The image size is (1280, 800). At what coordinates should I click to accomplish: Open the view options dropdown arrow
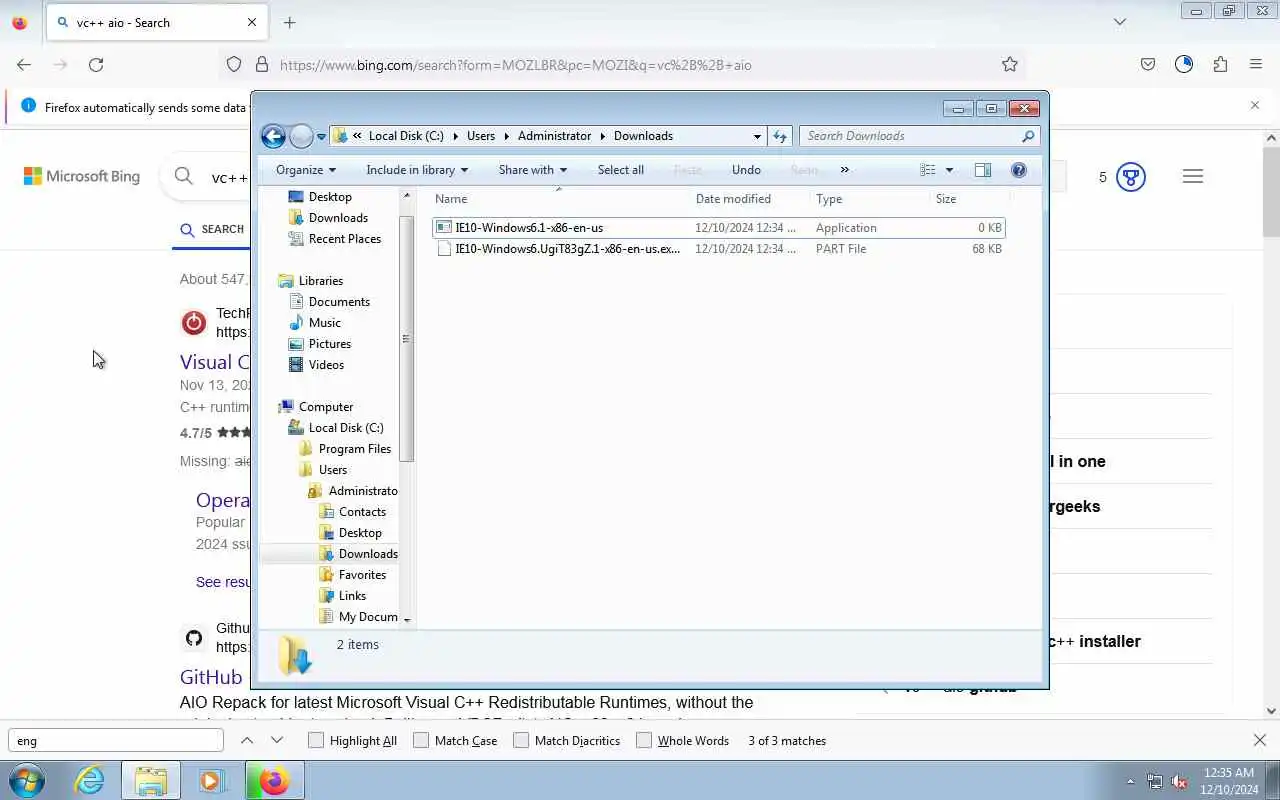tap(949, 170)
